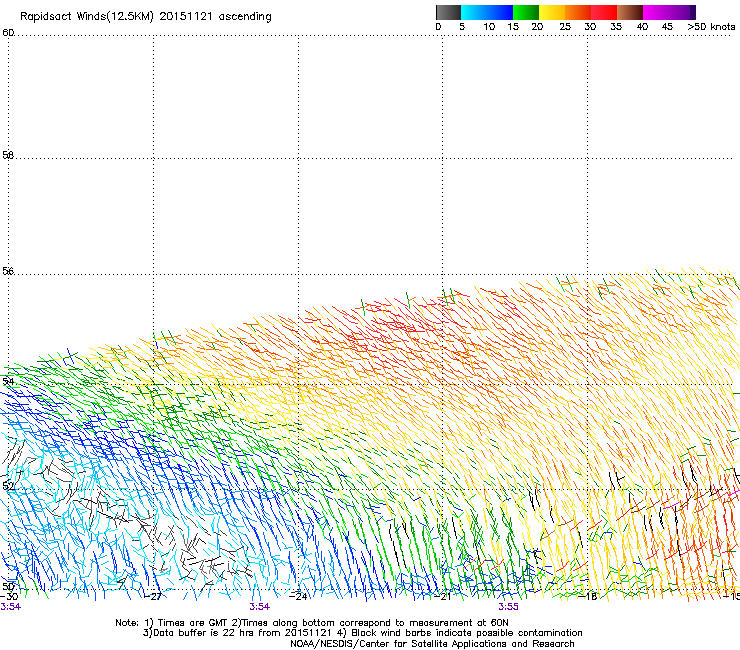Click the note line 'Data buffer is 22 hrs'
The height and width of the screenshot is (650, 740).
point(203,633)
